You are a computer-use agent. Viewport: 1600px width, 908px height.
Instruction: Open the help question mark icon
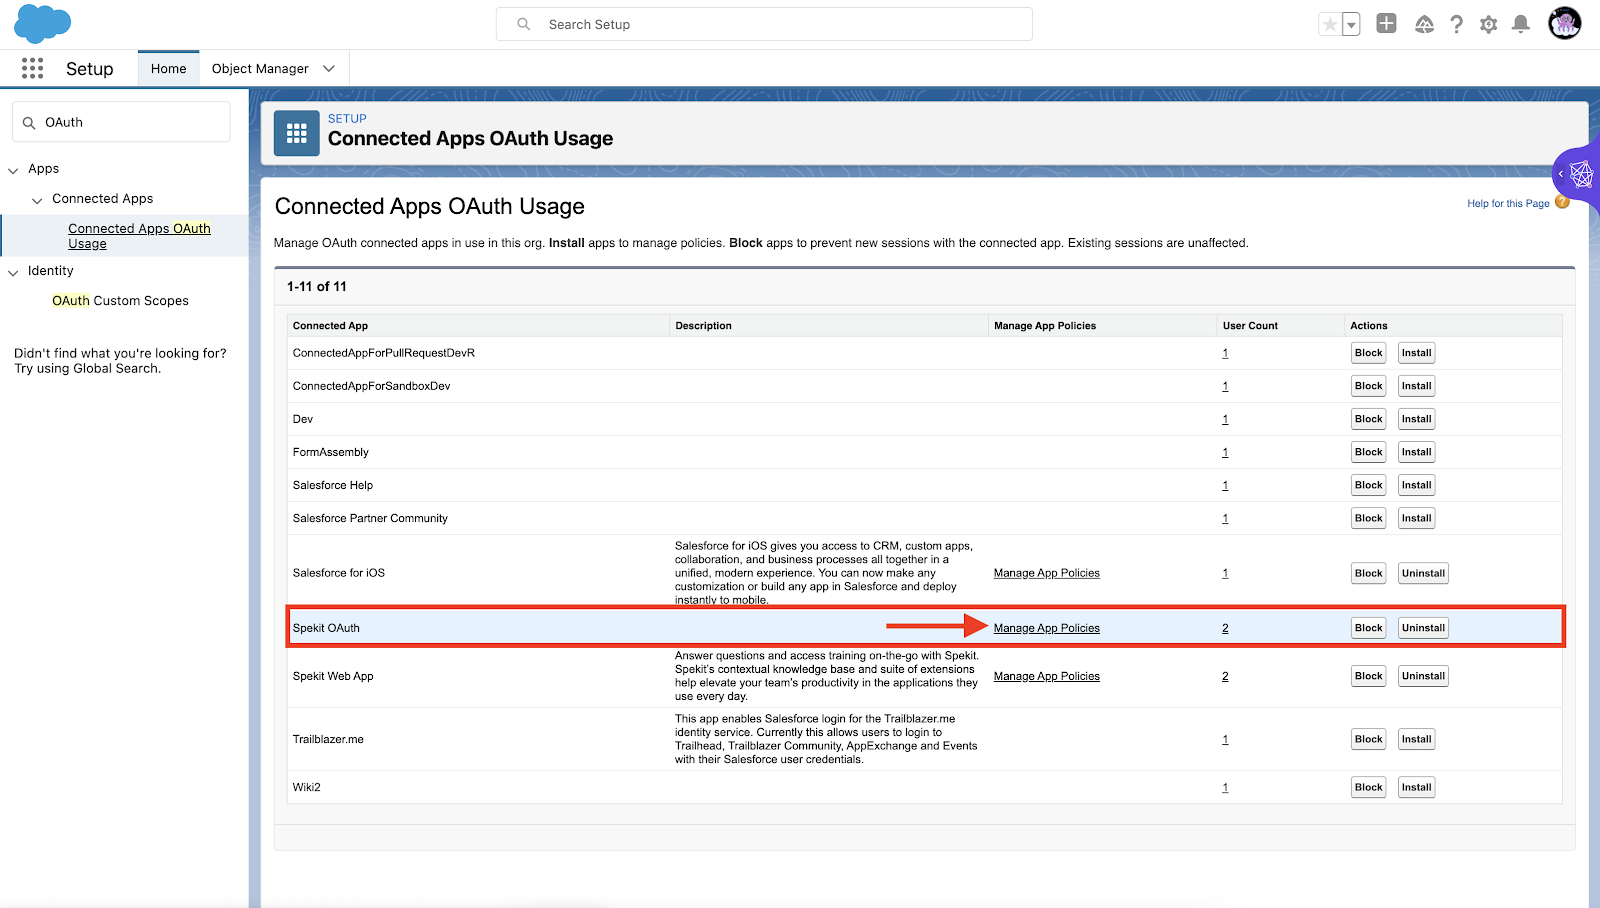tap(1457, 25)
